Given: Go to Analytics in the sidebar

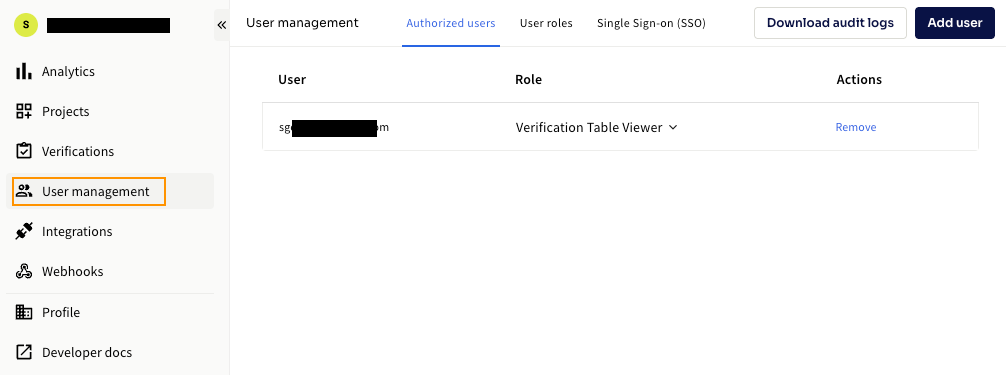Looking at the screenshot, I should tap(68, 71).
